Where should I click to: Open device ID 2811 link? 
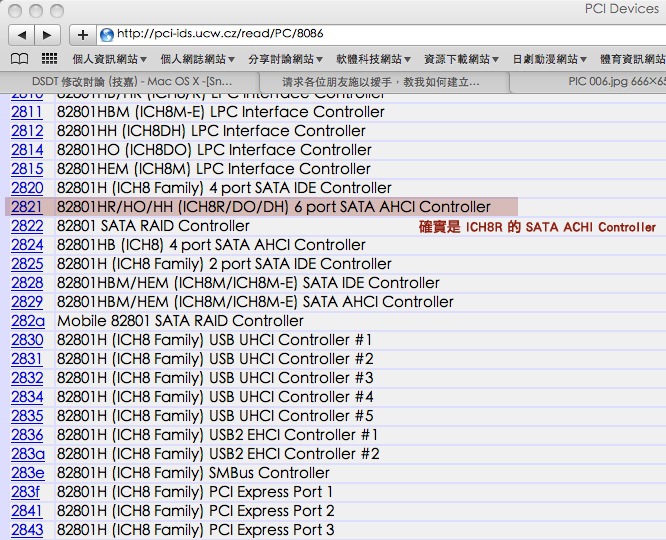[27, 112]
